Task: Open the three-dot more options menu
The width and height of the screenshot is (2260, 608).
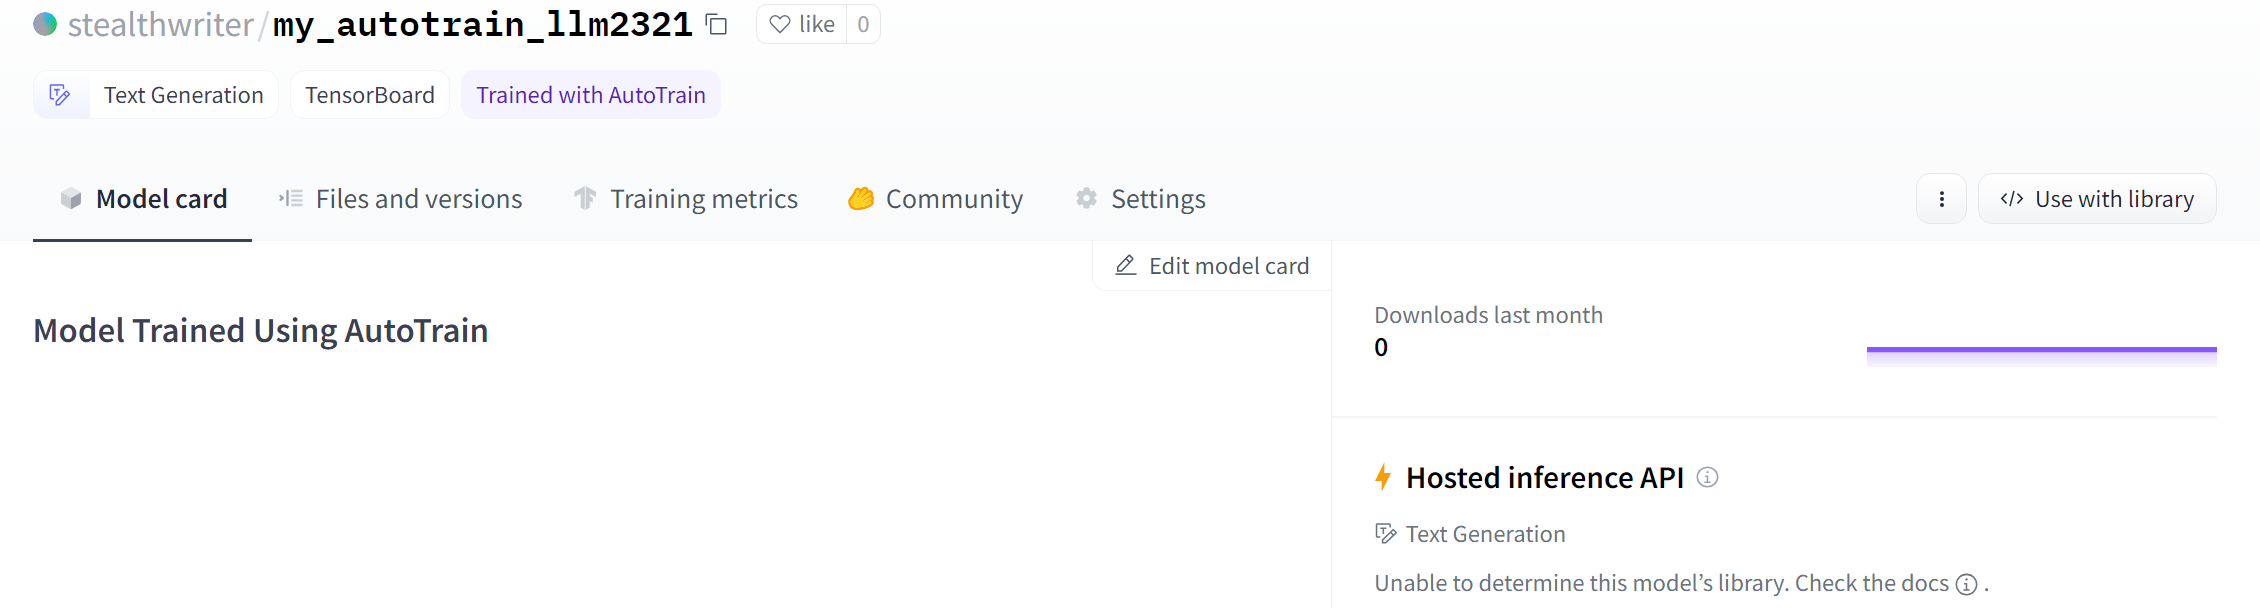Action: (x=1941, y=199)
